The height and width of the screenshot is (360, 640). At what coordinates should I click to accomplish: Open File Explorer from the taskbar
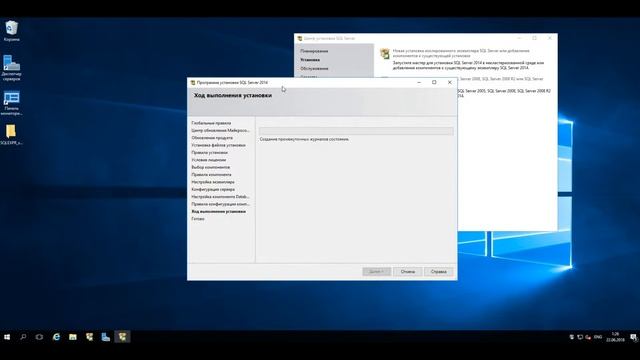(73, 337)
